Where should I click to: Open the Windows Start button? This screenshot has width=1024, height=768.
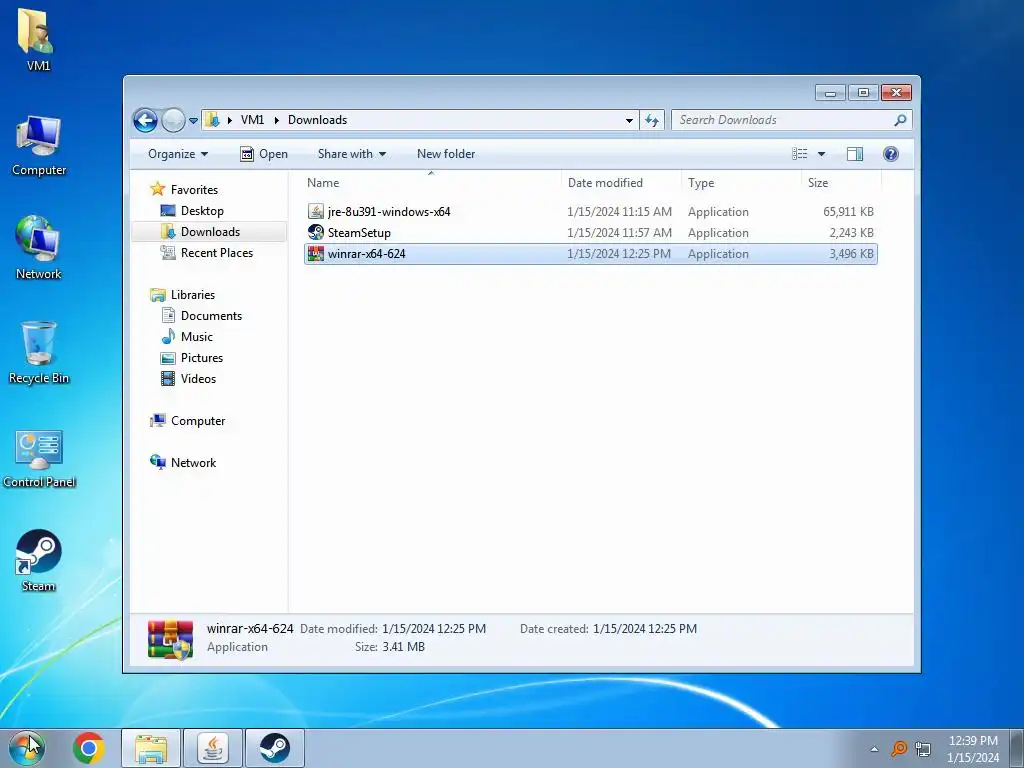click(27, 748)
